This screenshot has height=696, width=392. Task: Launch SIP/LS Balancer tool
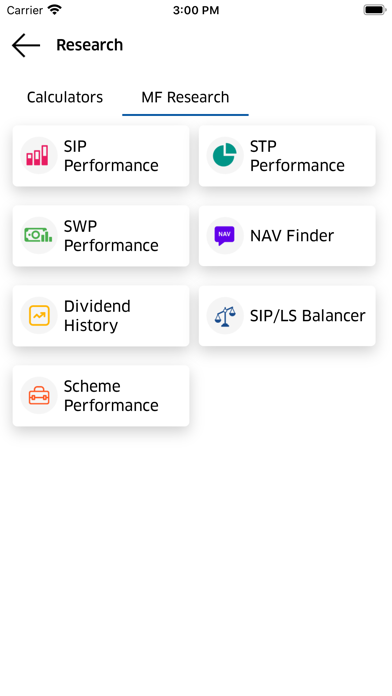[x=287, y=316]
